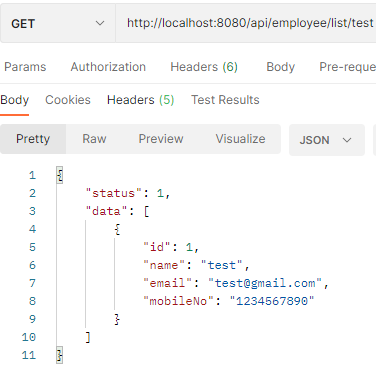Click the "name" key on line 6
This screenshot has width=376, height=372.
pyautogui.click(x=164, y=265)
